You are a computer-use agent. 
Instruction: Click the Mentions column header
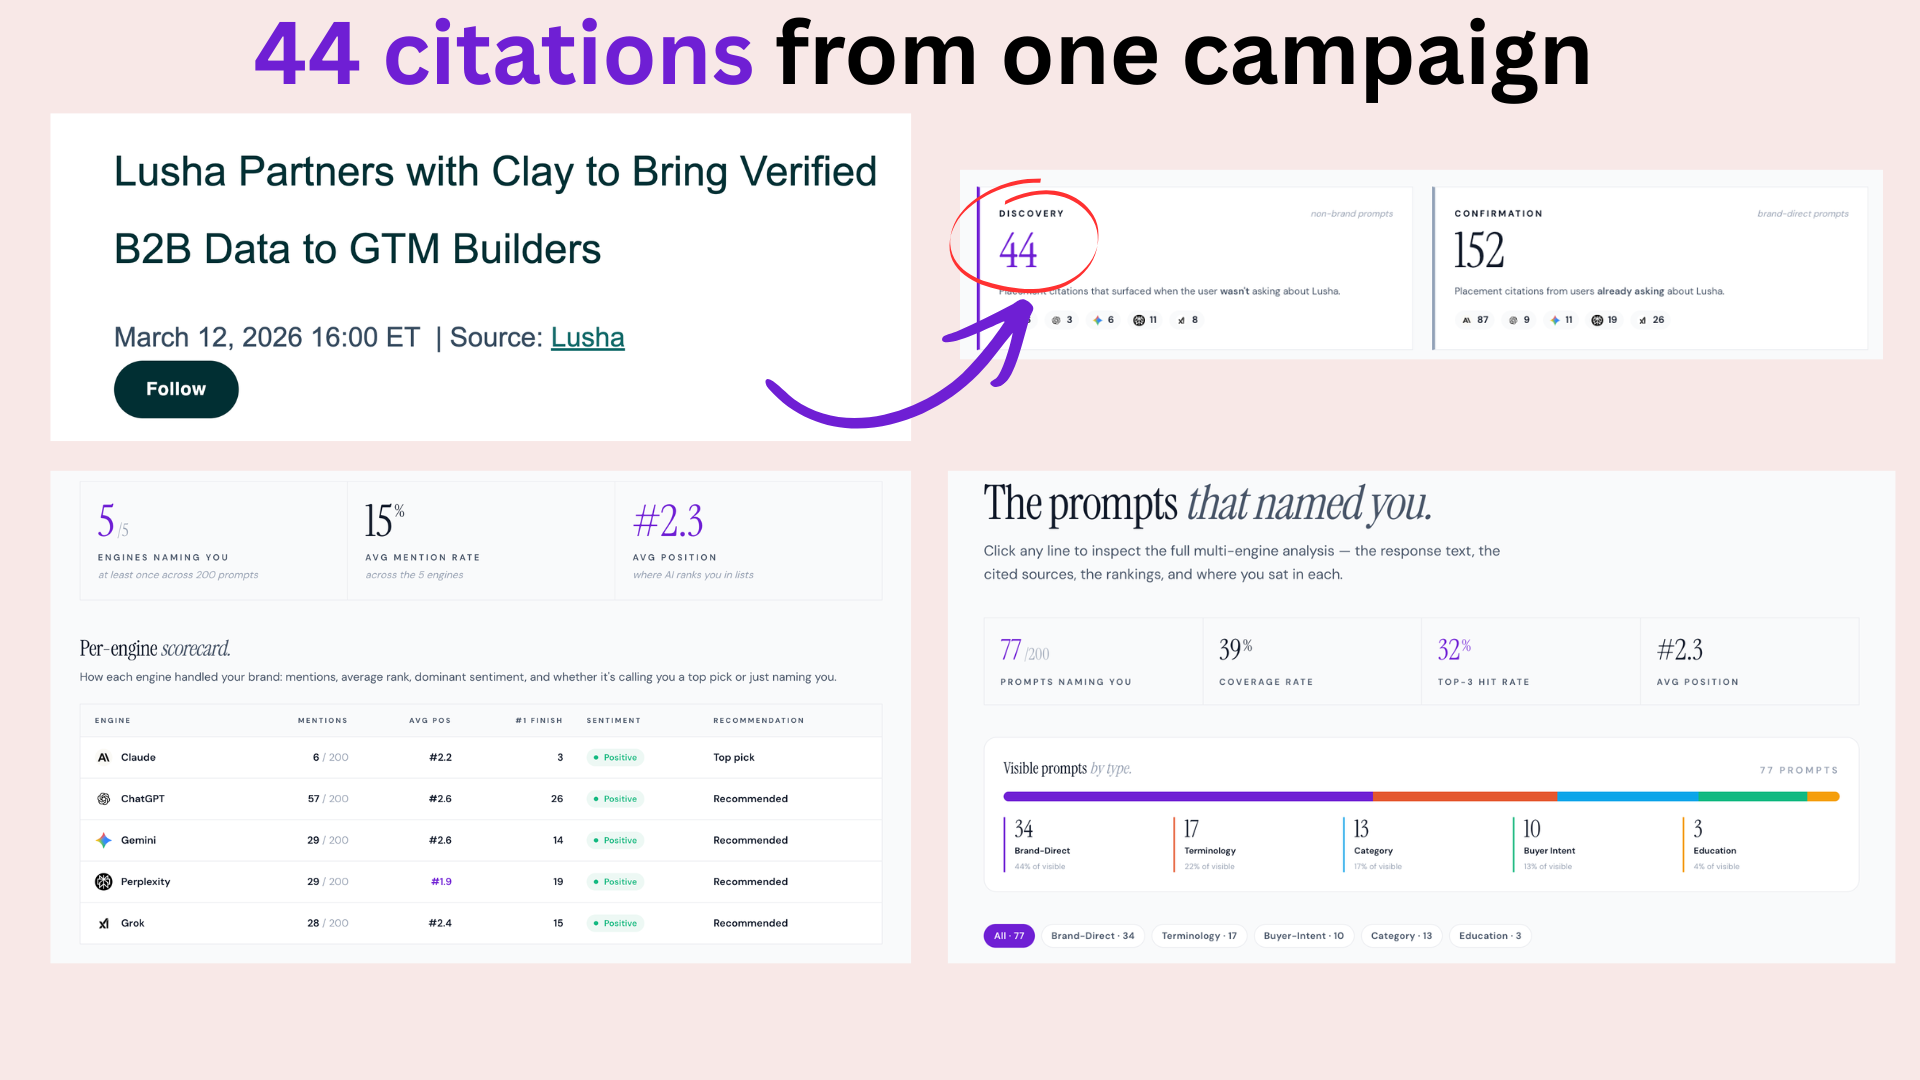click(x=323, y=721)
